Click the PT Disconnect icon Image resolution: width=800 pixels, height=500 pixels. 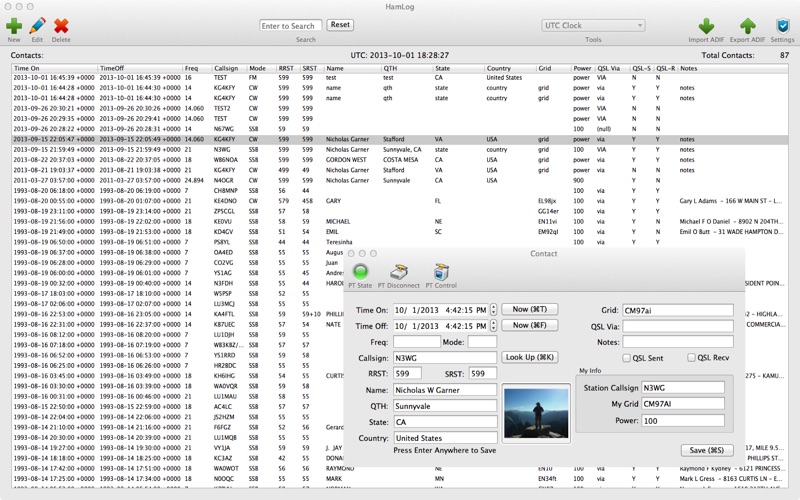pos(398,272)
